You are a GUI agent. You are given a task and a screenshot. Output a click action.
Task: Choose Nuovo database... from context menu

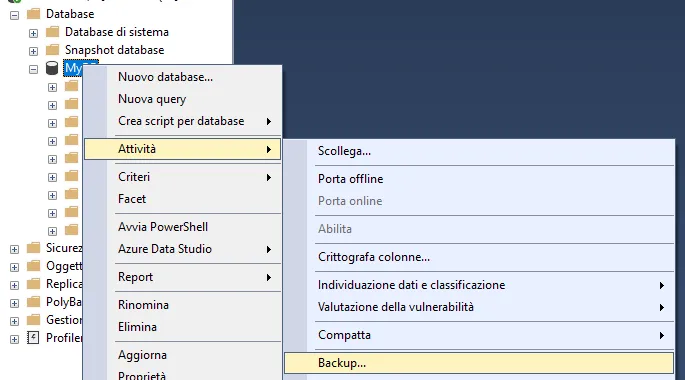183,77
